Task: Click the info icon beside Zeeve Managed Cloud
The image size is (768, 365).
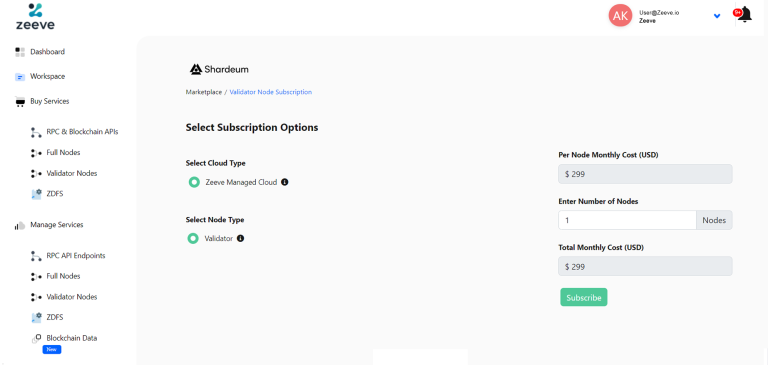Action: pos(285,182)
